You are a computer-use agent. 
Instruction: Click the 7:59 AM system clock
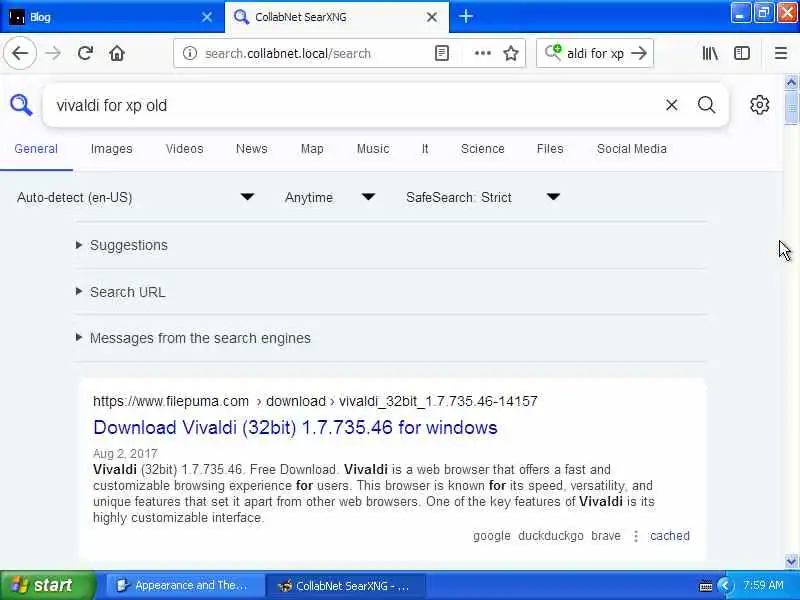763,585
